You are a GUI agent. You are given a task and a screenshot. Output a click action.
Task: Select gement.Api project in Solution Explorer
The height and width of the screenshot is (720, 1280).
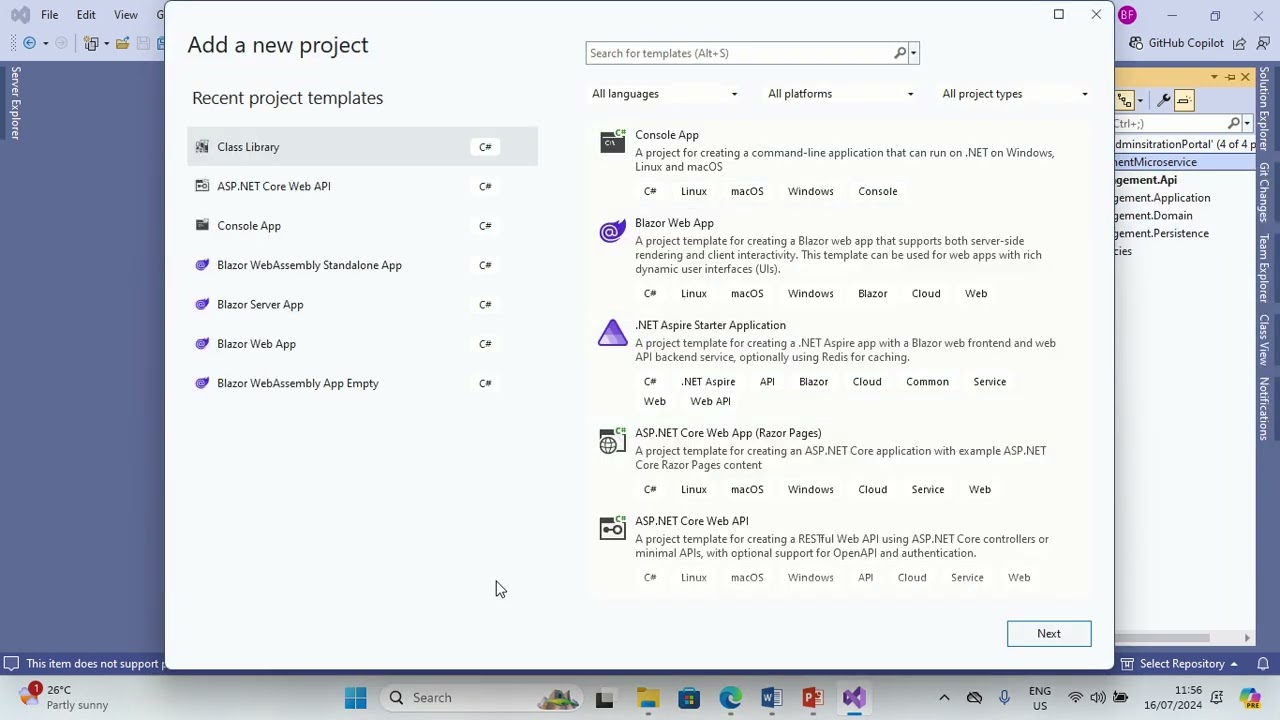pyautogui.click(x=1146, y=180)
